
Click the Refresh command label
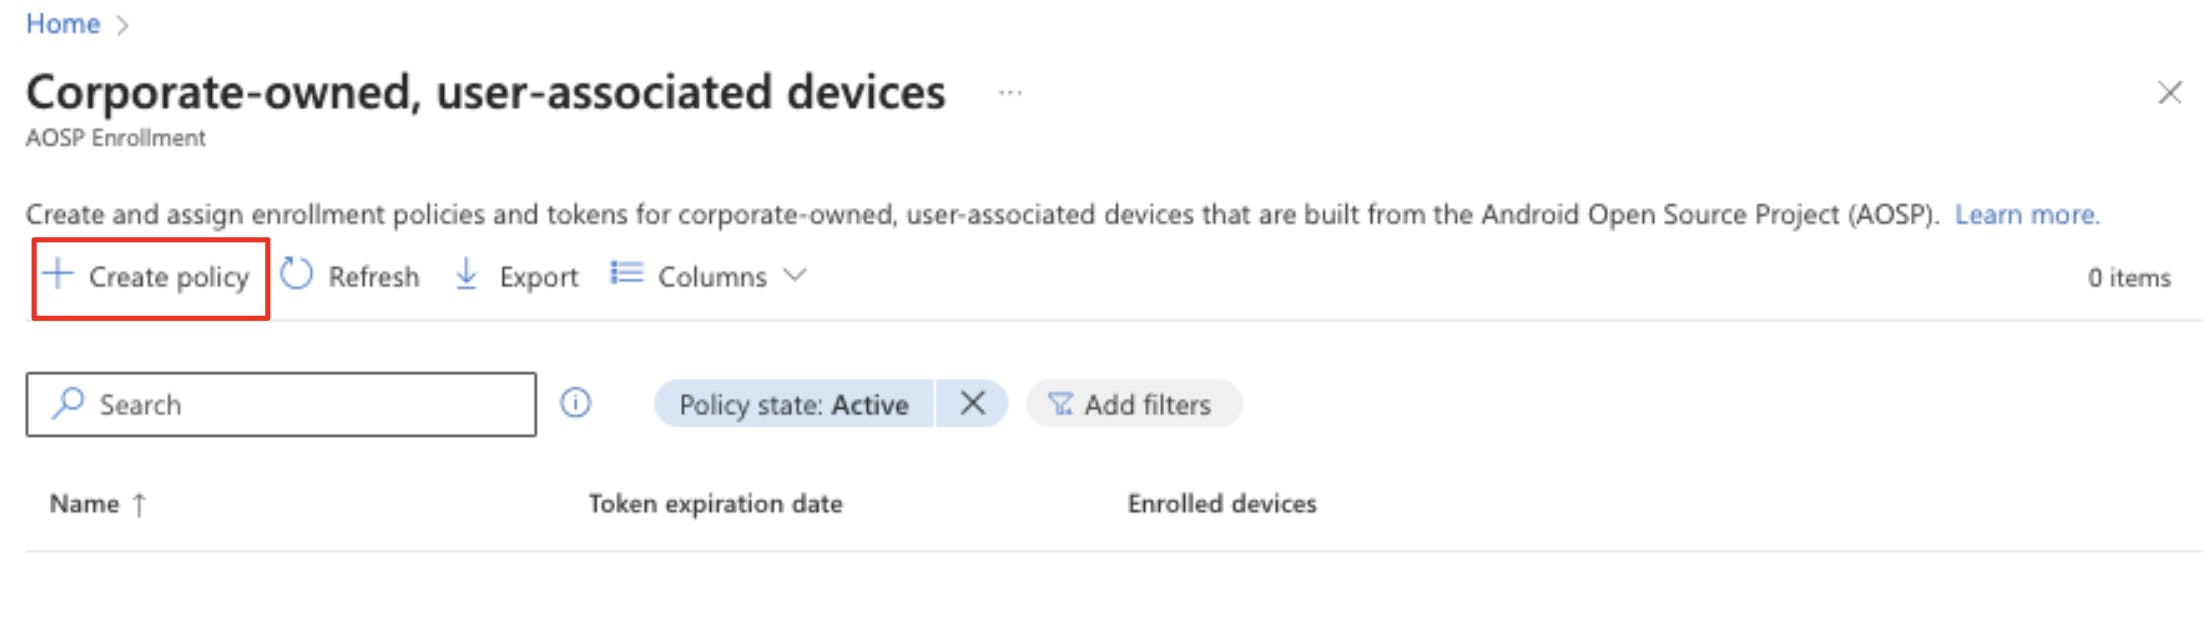[373, 276]
